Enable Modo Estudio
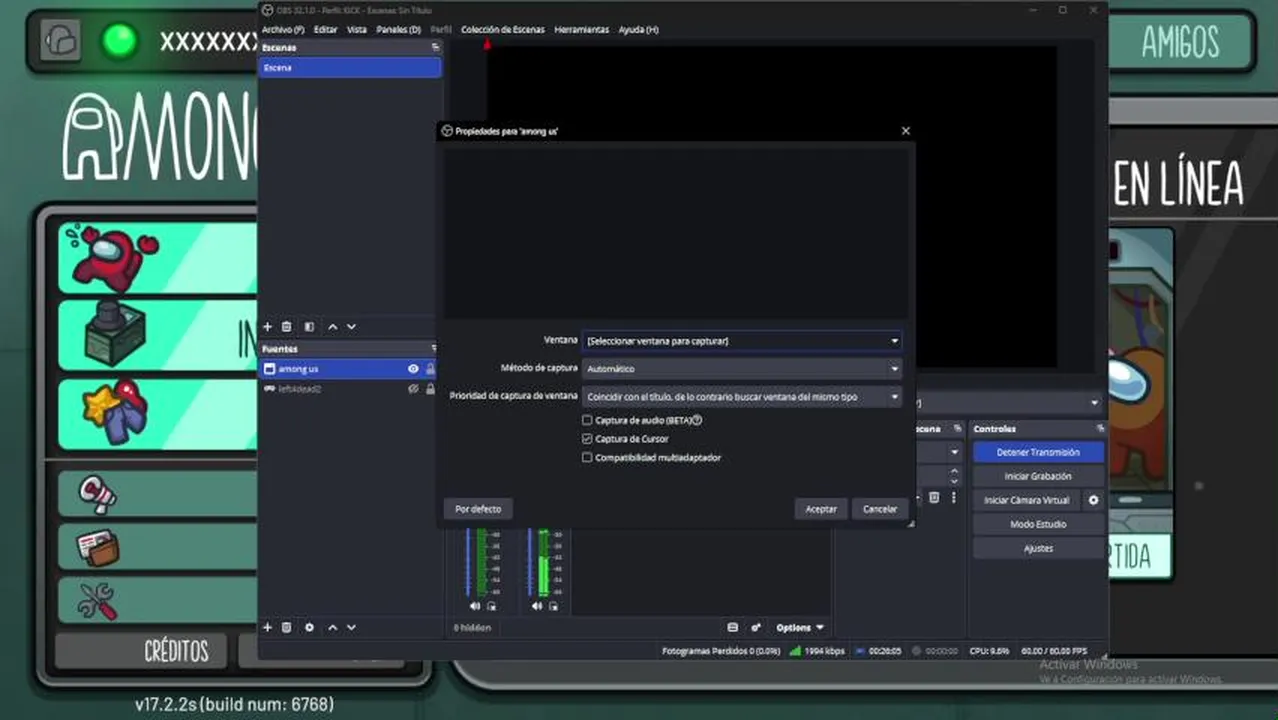This screenshot has width=1278, height=720. point(1038,524)
